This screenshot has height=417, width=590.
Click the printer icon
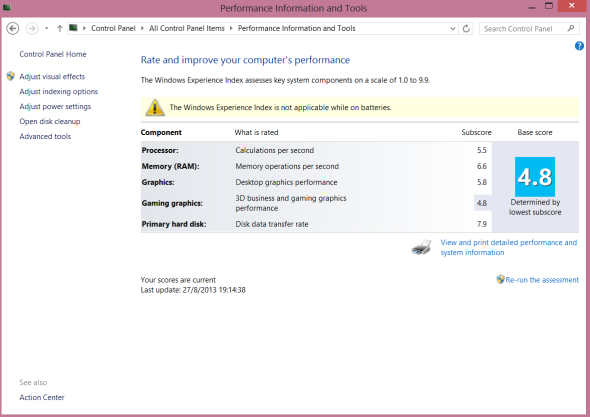(421, 248)
